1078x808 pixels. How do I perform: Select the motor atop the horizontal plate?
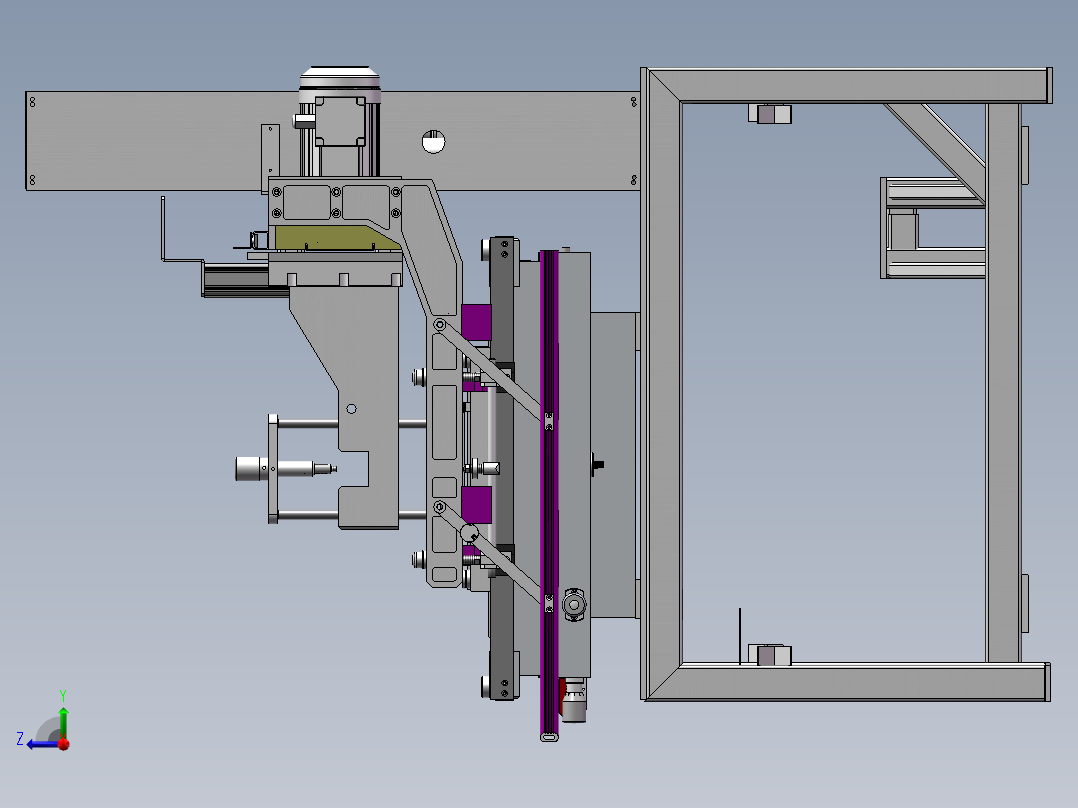point(340,122)
